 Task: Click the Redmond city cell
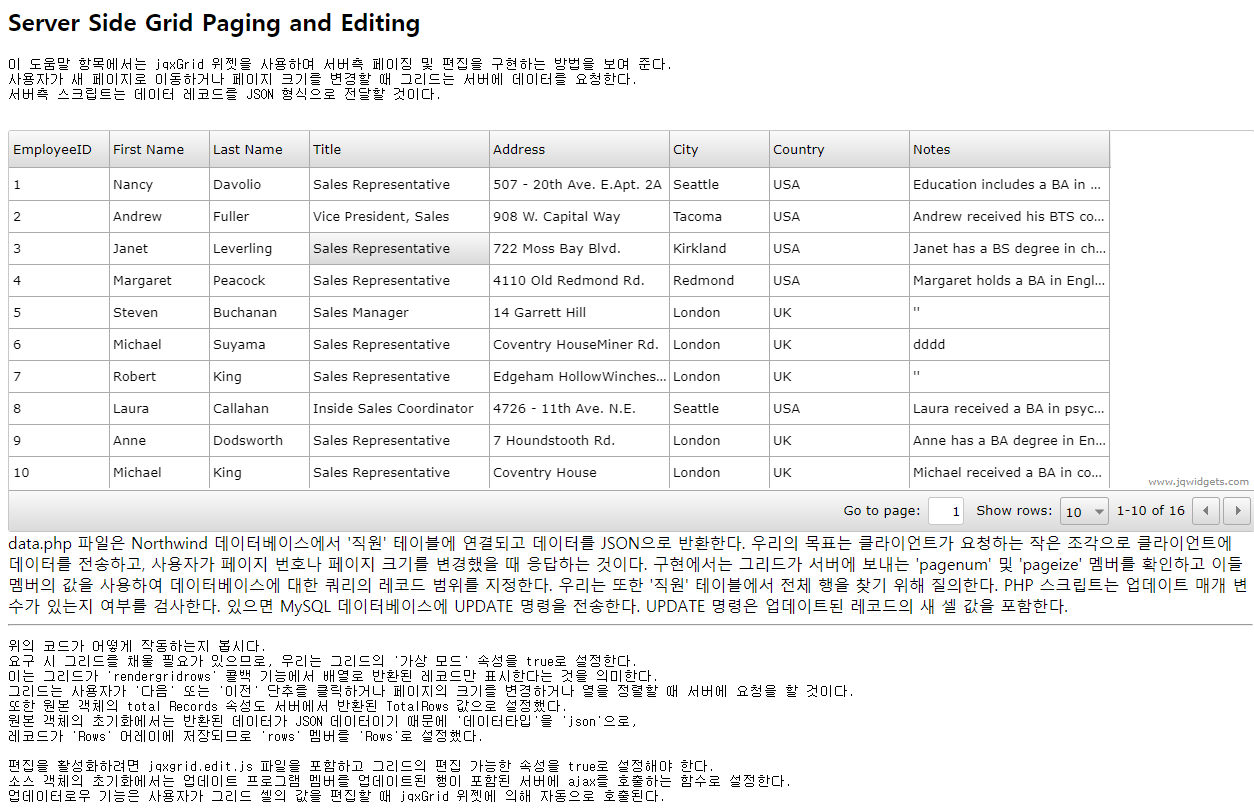point(719,281)
